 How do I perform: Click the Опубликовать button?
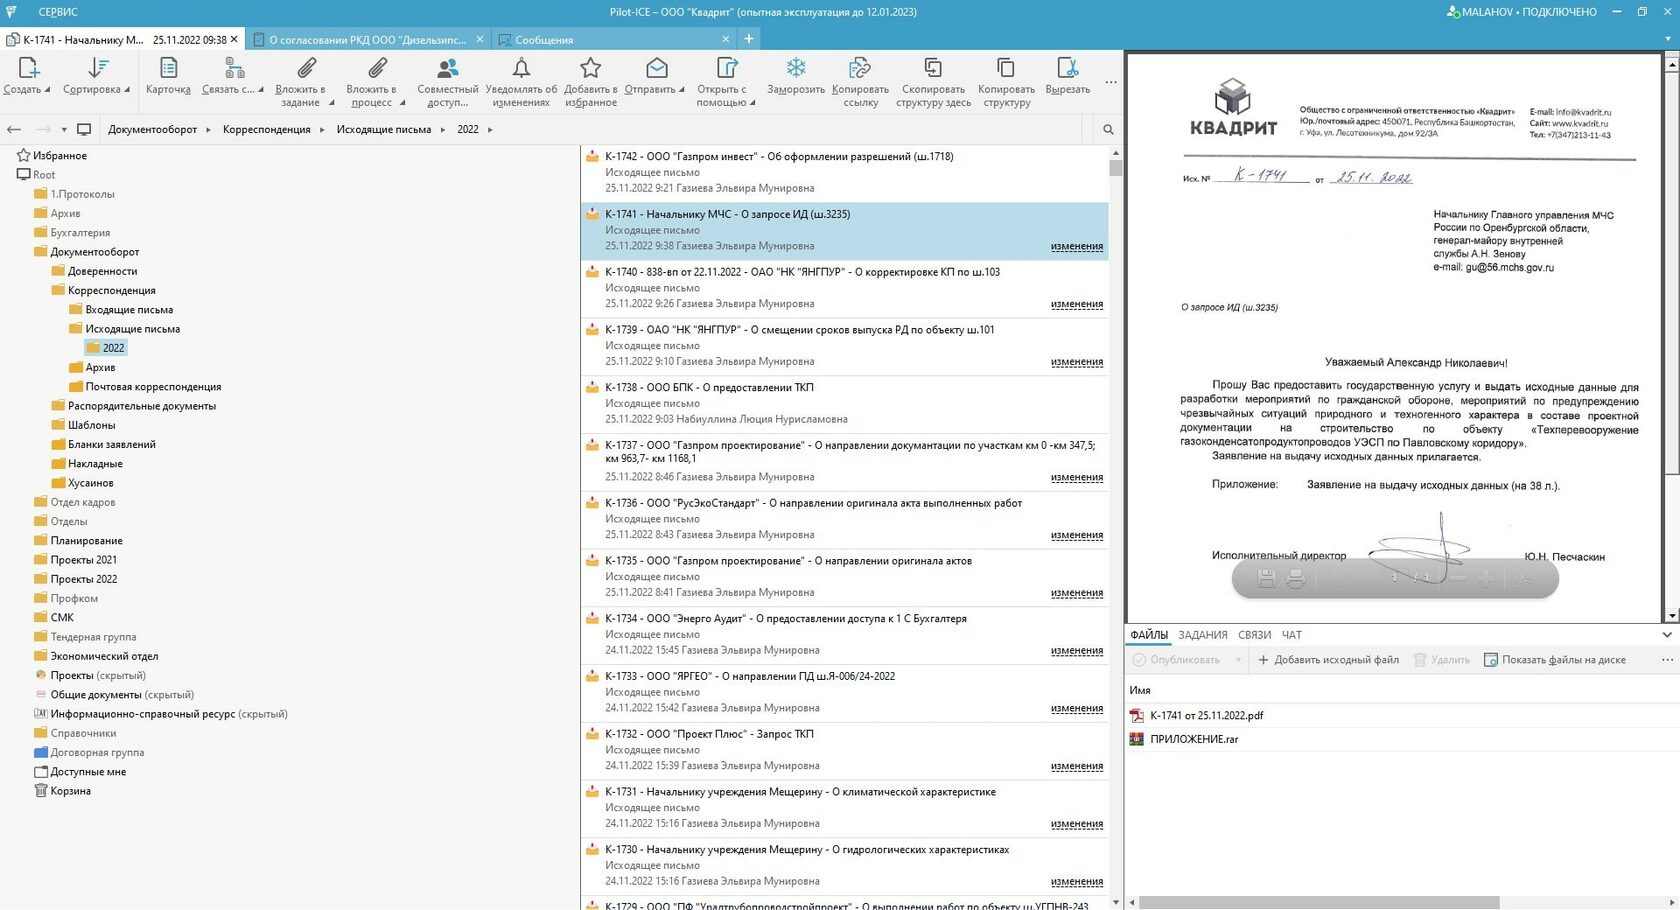click(x=1176, y=660)
